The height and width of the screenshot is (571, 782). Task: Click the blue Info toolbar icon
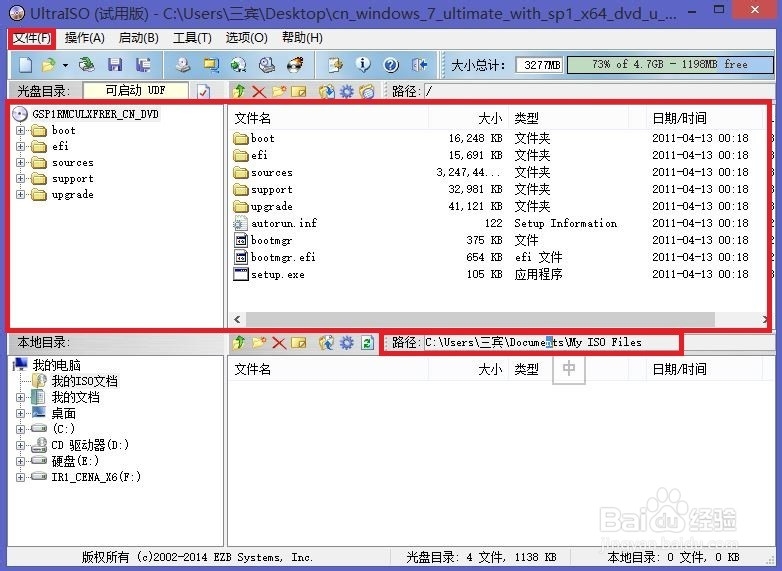tap(363, 65)
